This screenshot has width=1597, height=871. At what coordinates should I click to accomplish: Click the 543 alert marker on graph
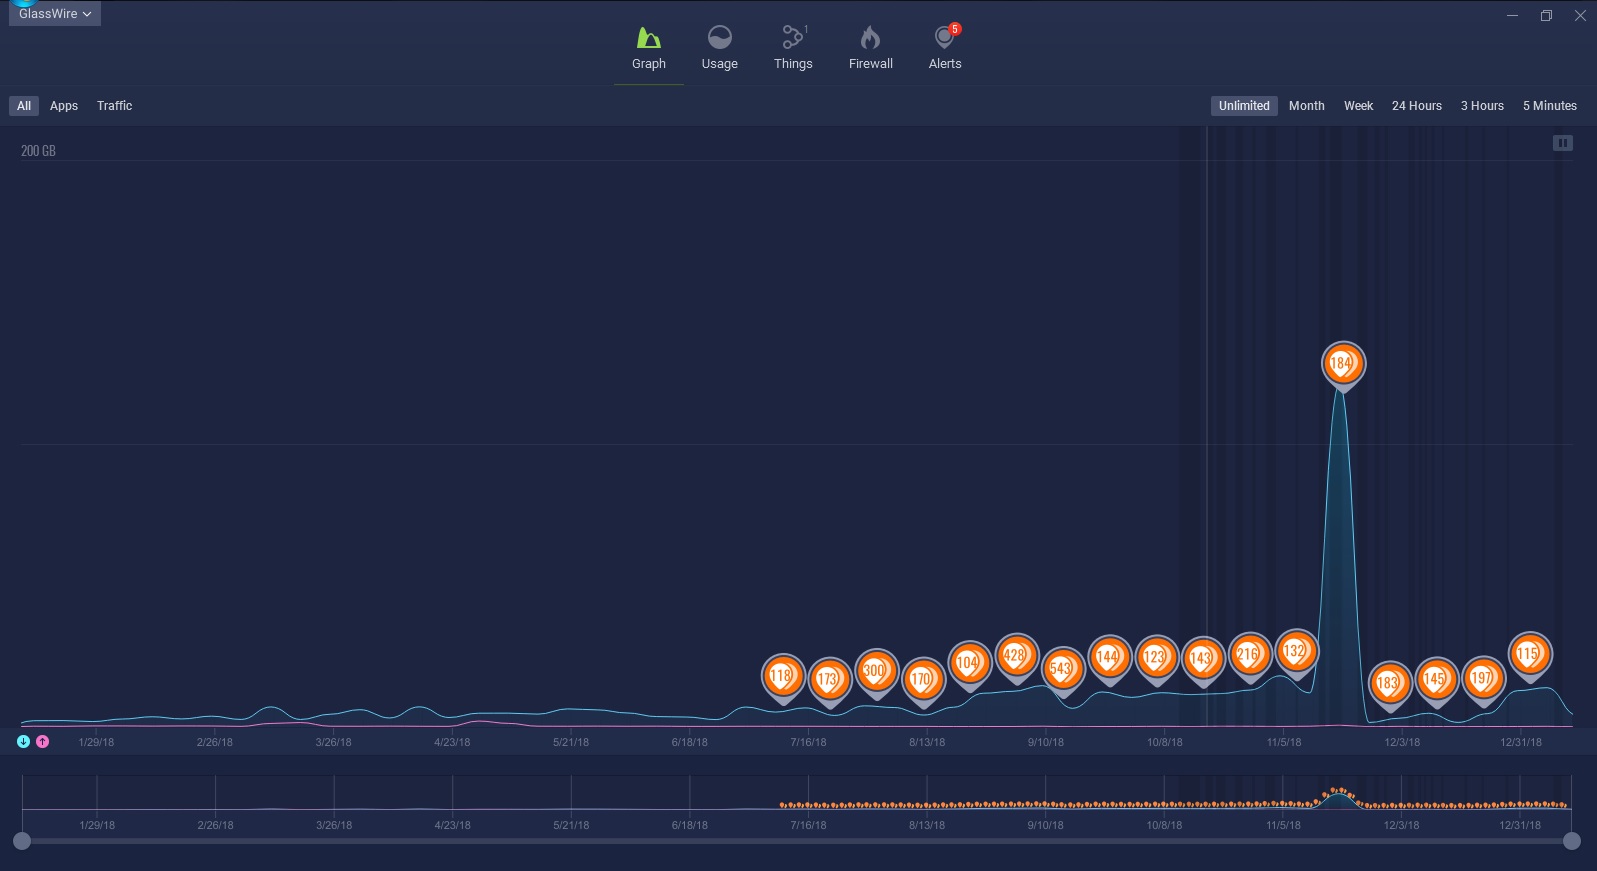1061,668
